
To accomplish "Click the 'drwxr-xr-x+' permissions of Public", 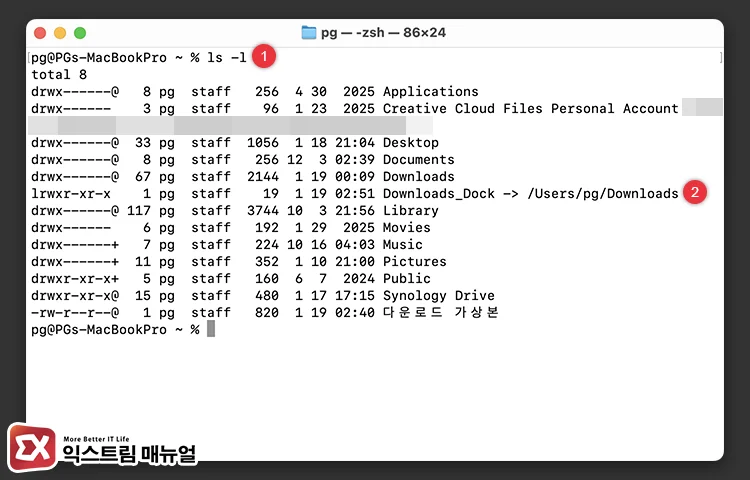I will 75,279.
